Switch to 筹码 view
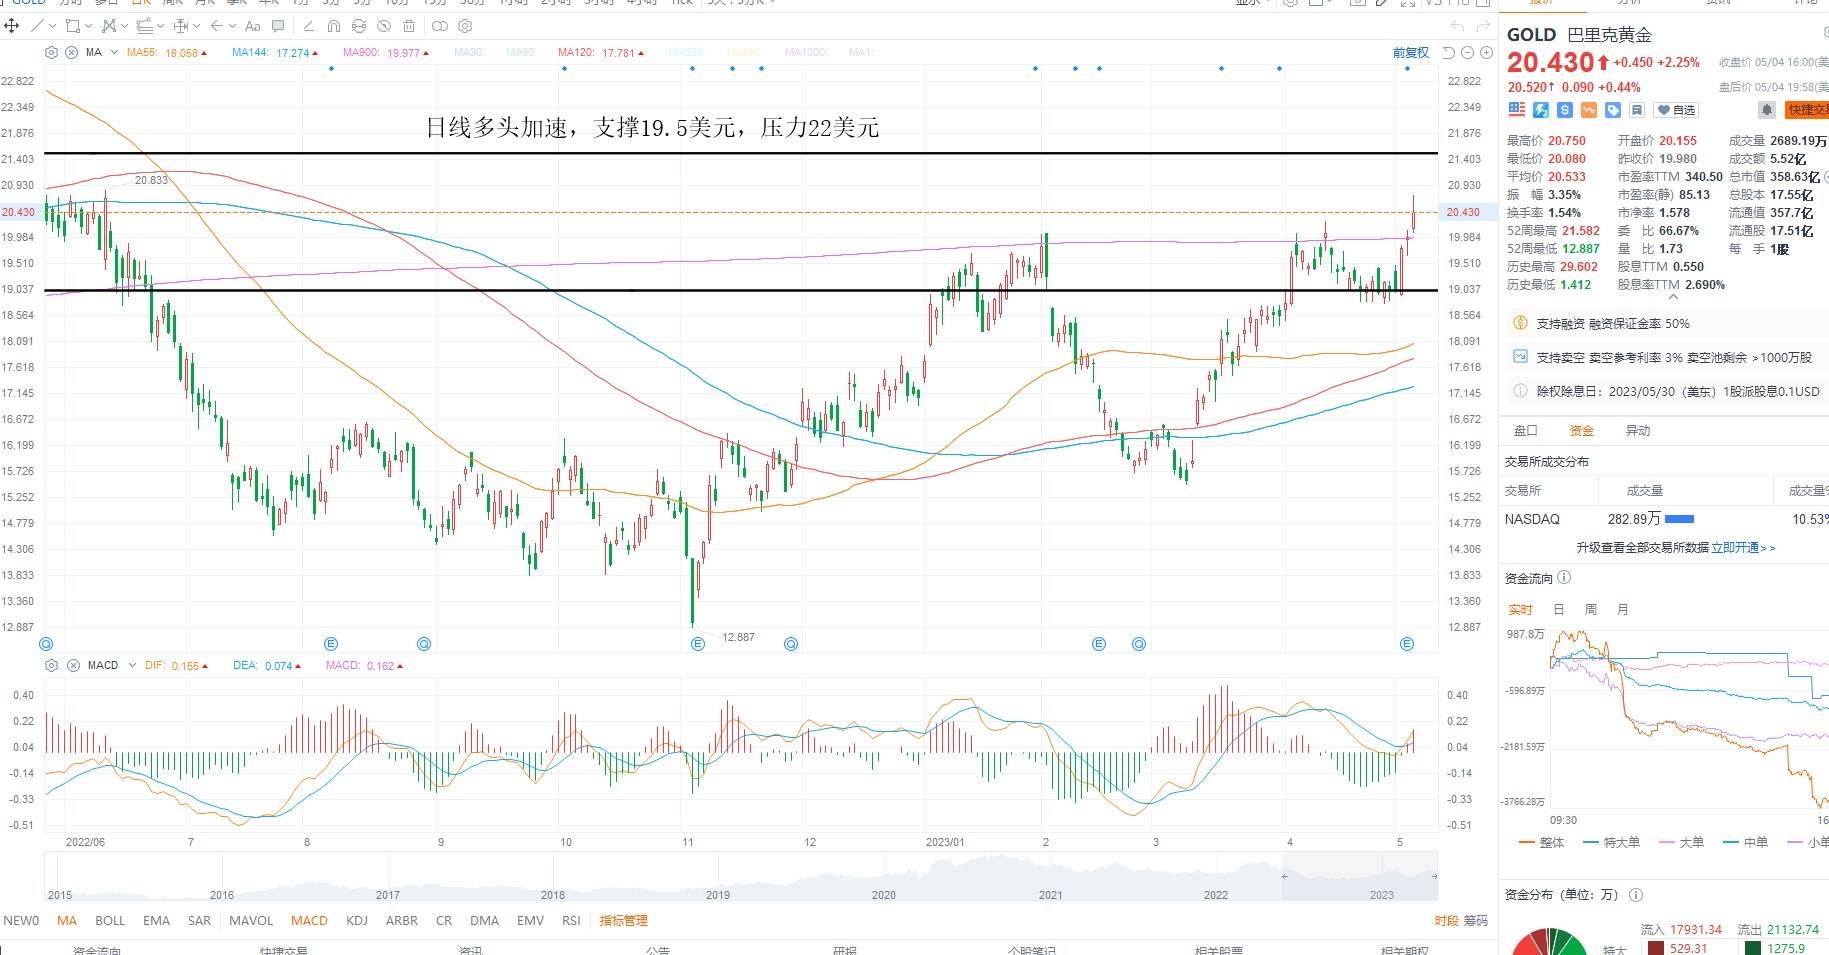 click(1476, 920)
